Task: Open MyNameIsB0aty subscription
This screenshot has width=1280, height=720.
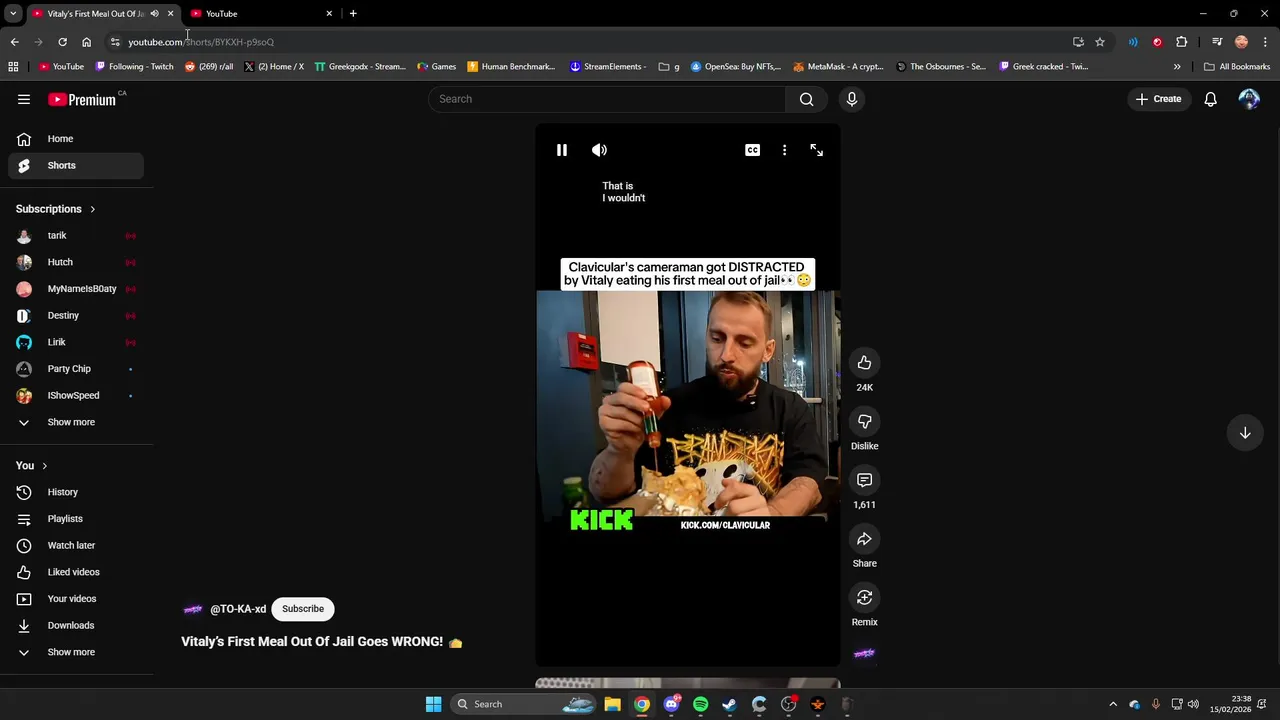Action: (76, 289)
